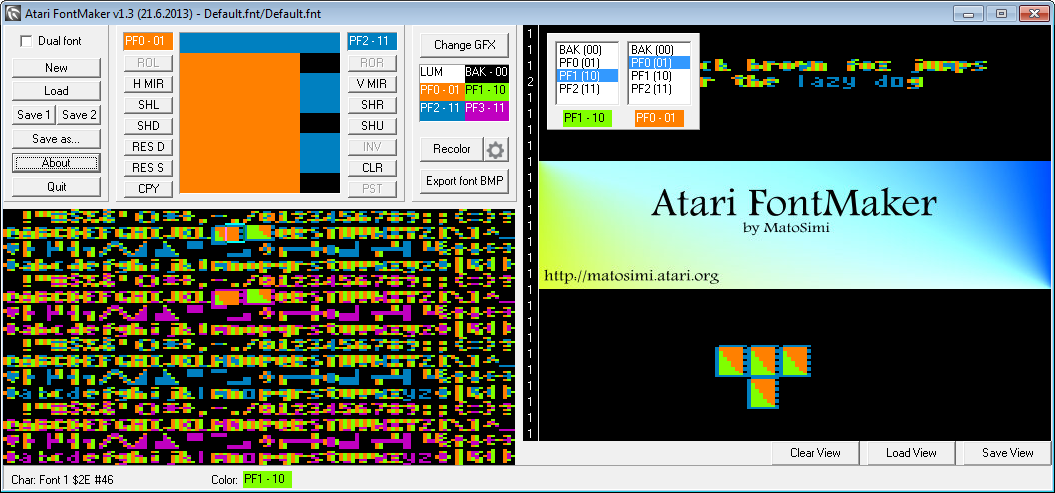Viewport: 1055px width, 493px height.
Task: Select PF2 - 11 cell in palette grid
Action: tap(441, 111)
